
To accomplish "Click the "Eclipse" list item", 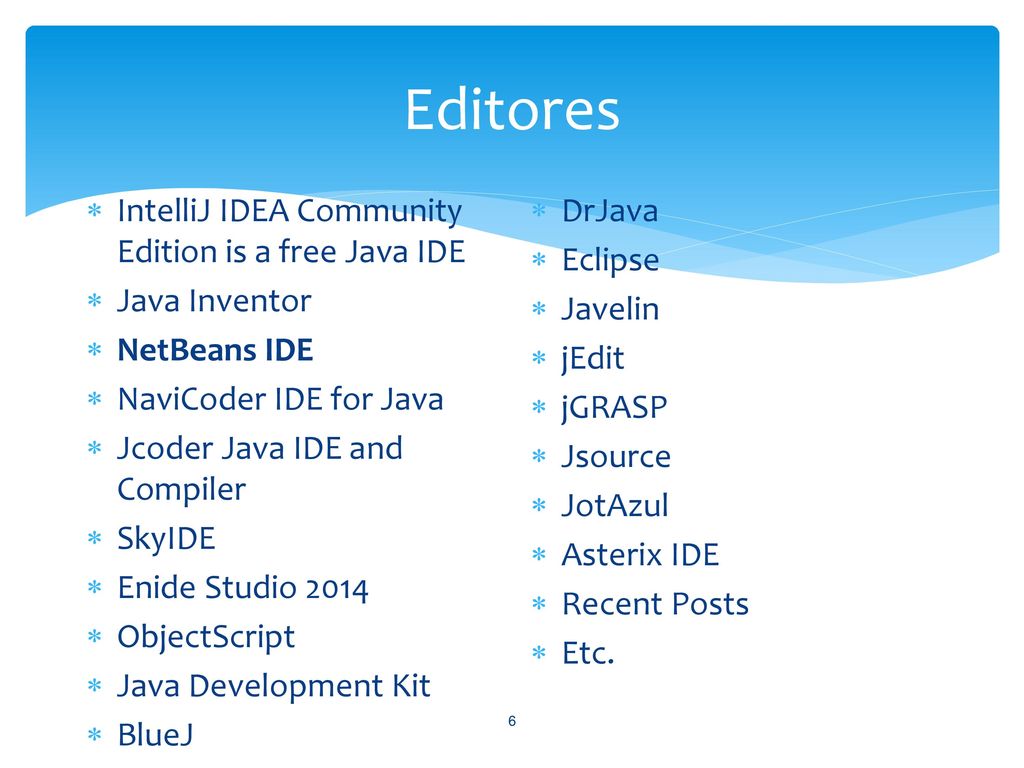I will click(x=611, y=261).
